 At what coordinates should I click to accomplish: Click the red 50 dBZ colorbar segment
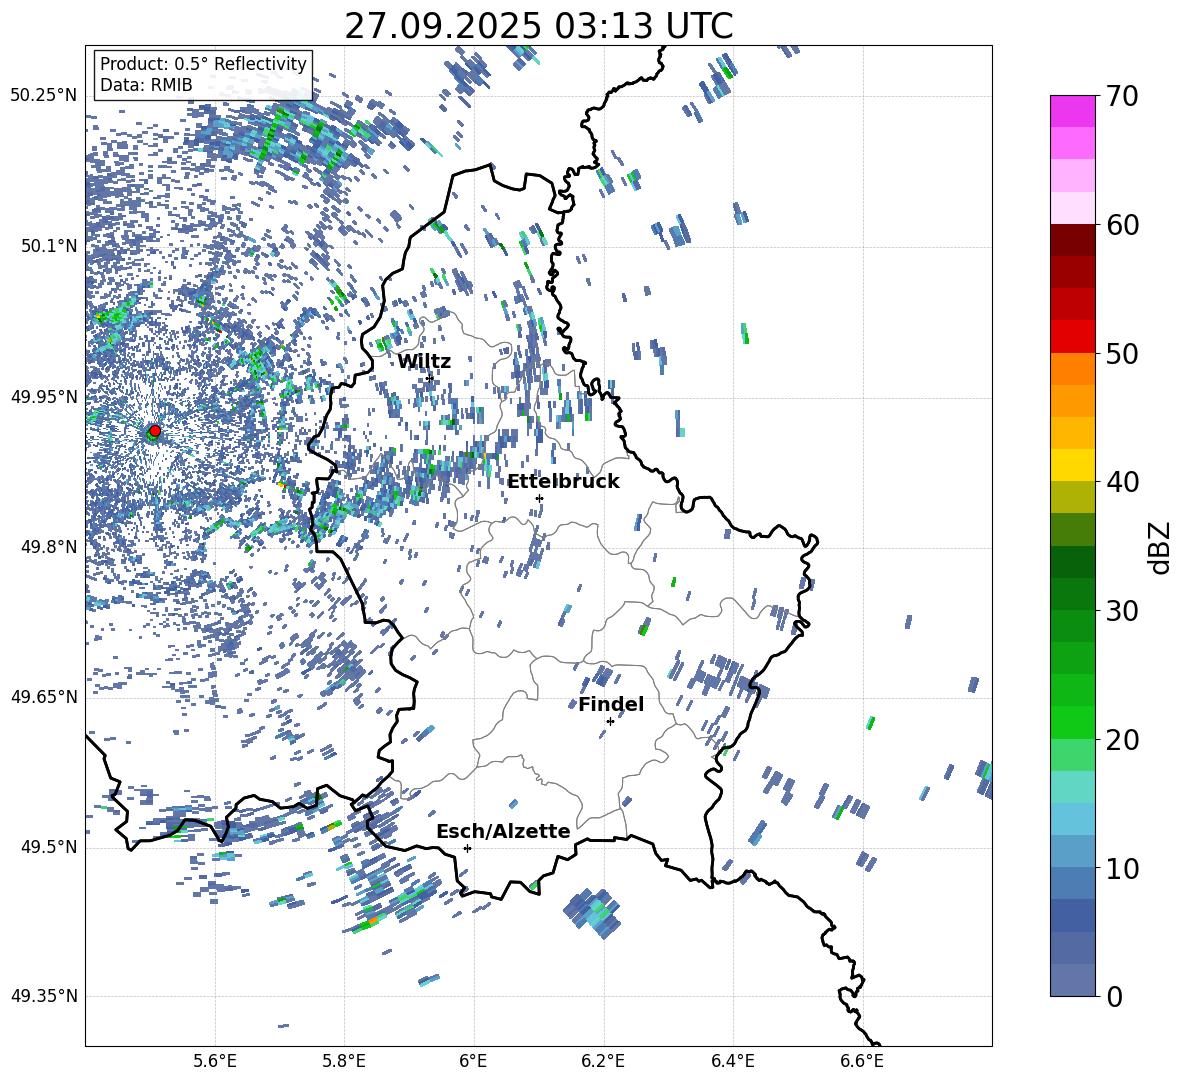(x=1072, y=337)
